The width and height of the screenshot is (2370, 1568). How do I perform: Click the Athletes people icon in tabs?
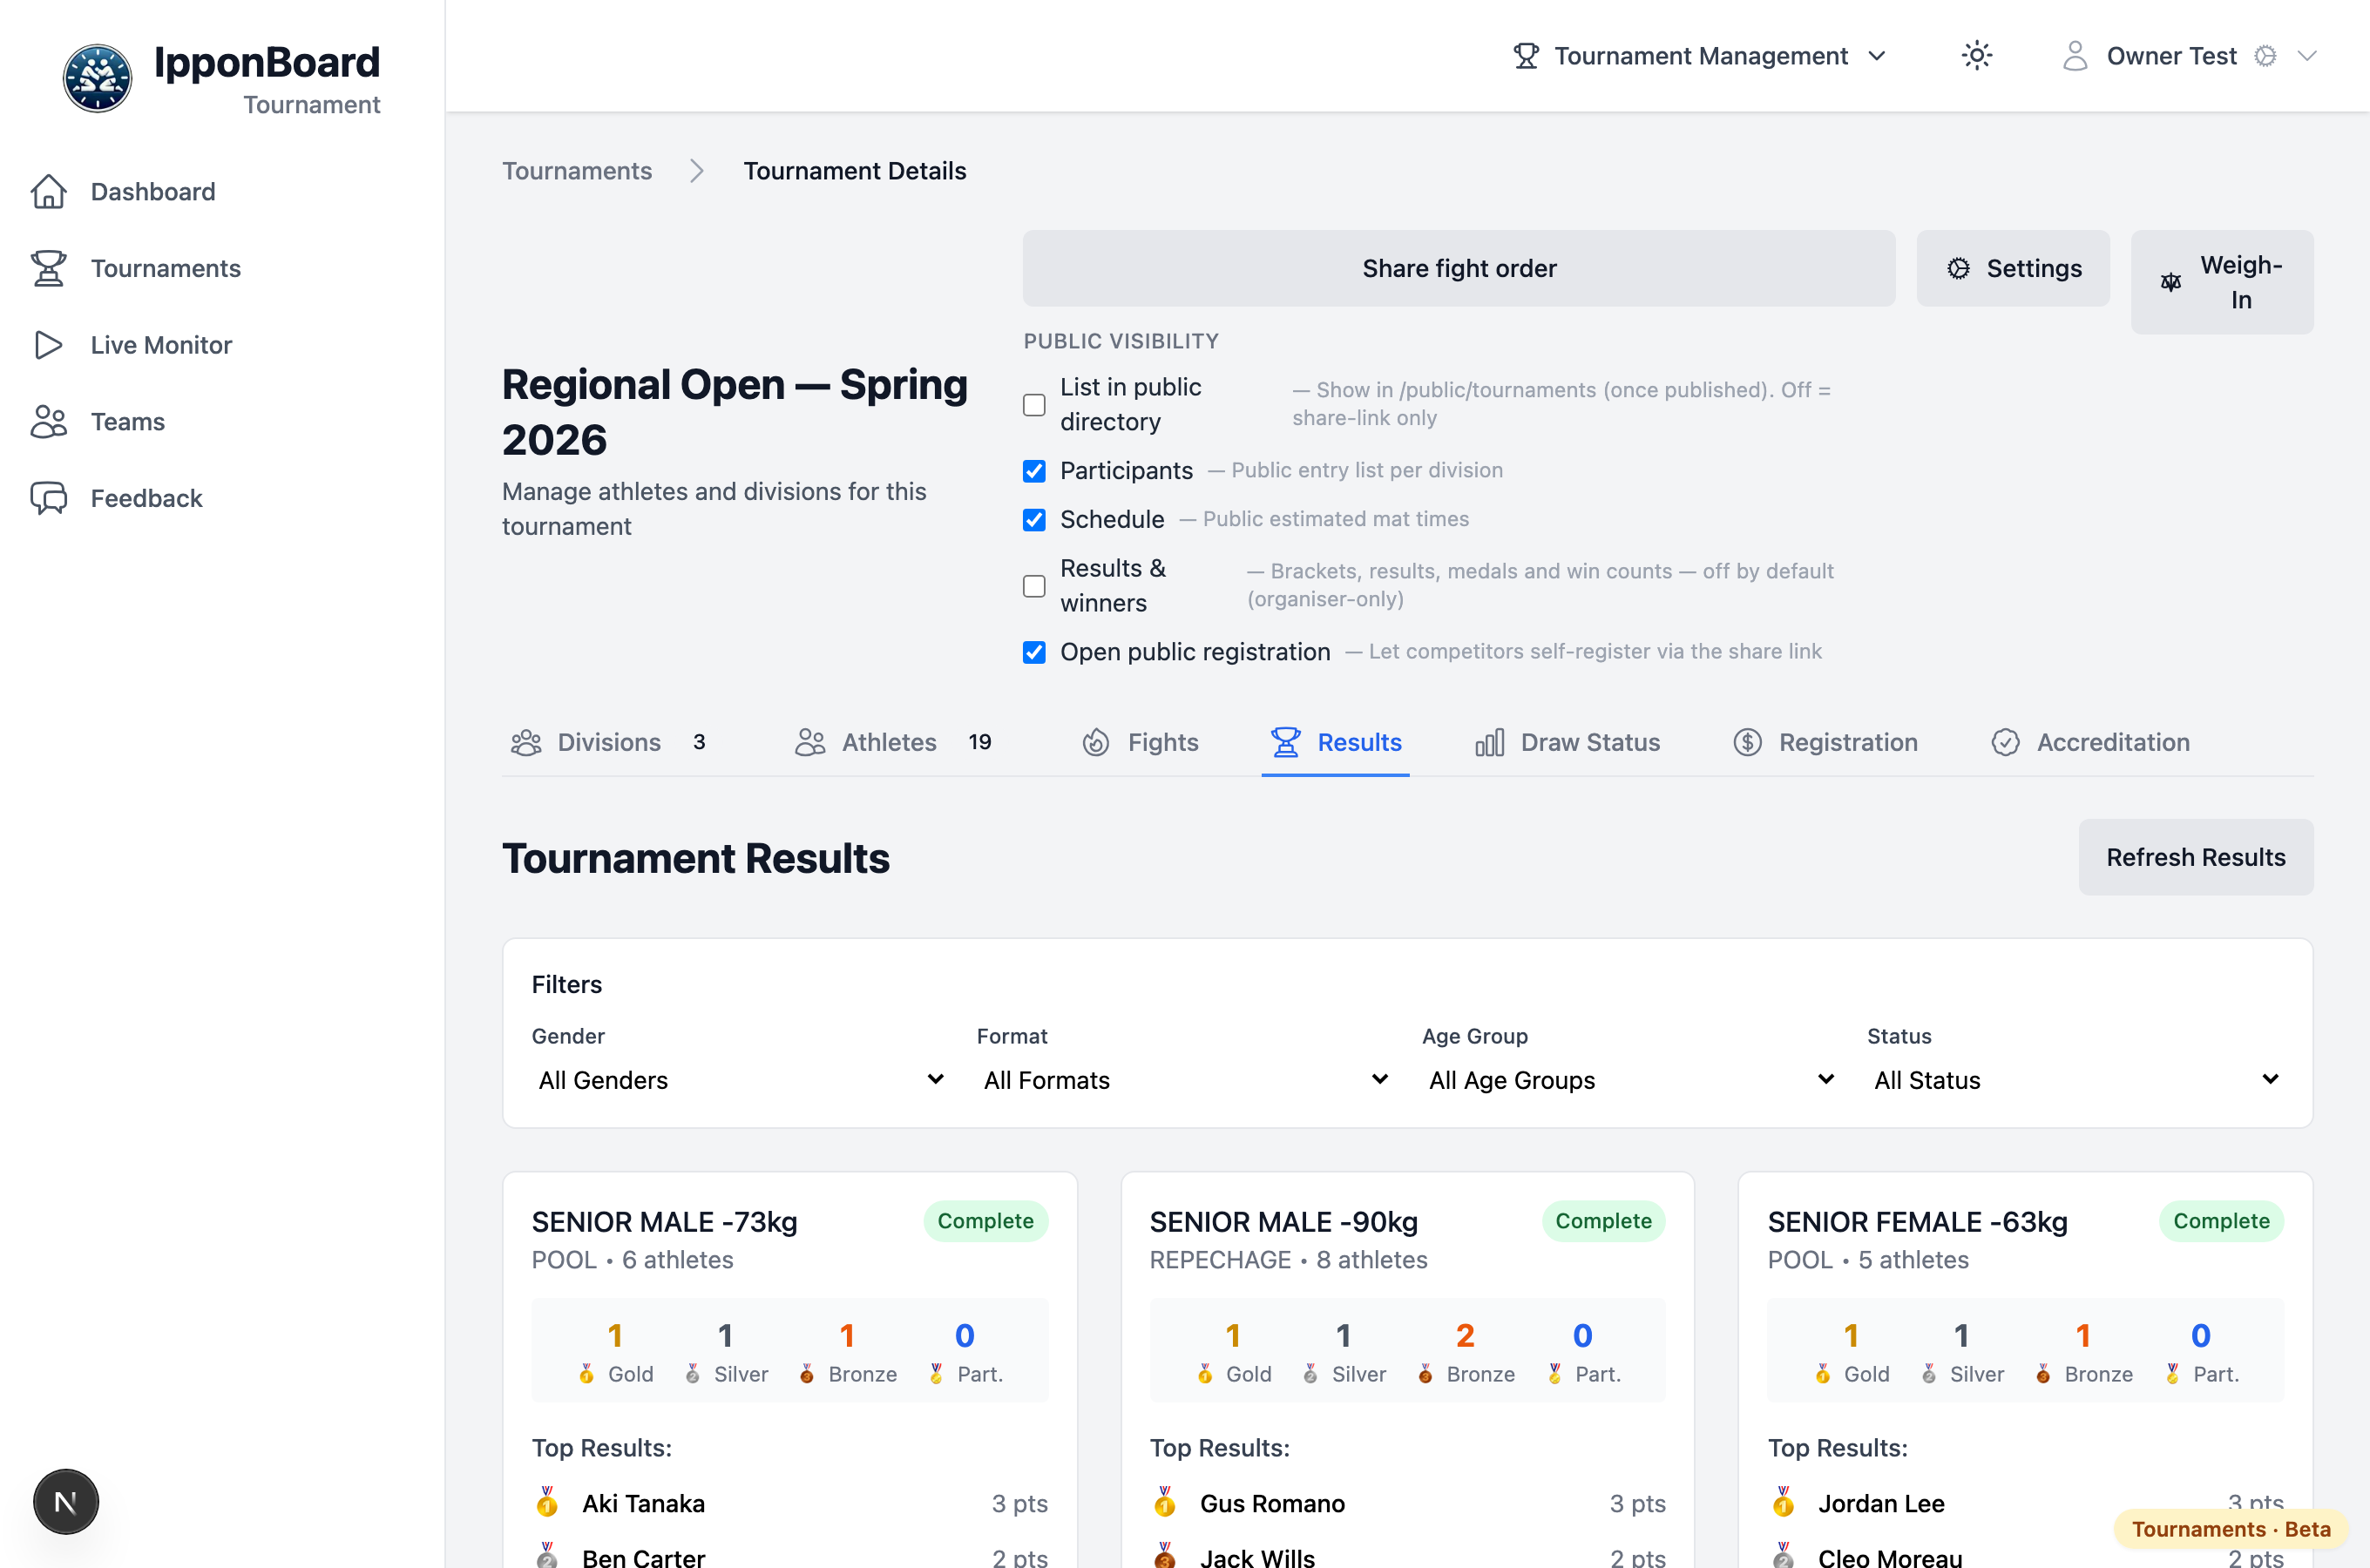click(x=810, y=742)
